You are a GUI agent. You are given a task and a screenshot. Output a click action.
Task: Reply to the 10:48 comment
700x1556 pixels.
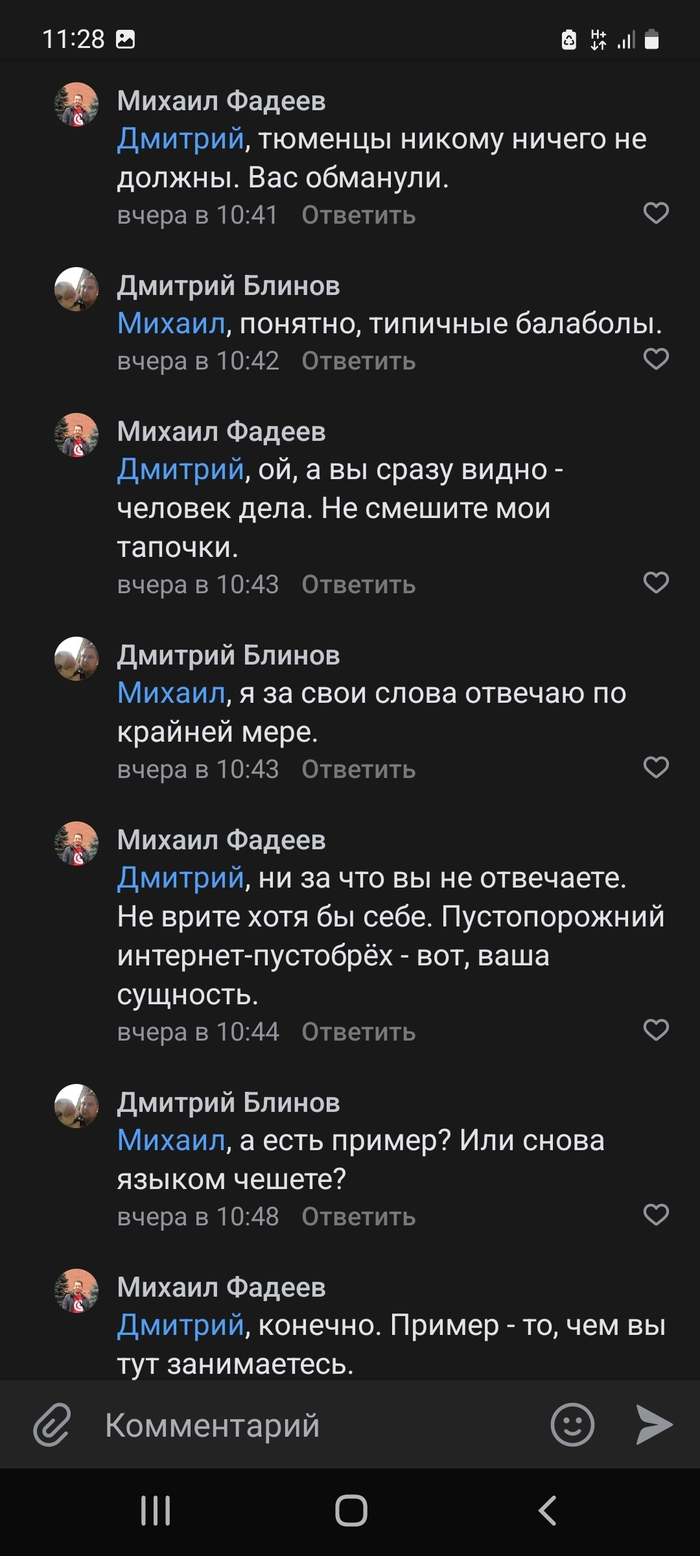[x=358, y=1217]
